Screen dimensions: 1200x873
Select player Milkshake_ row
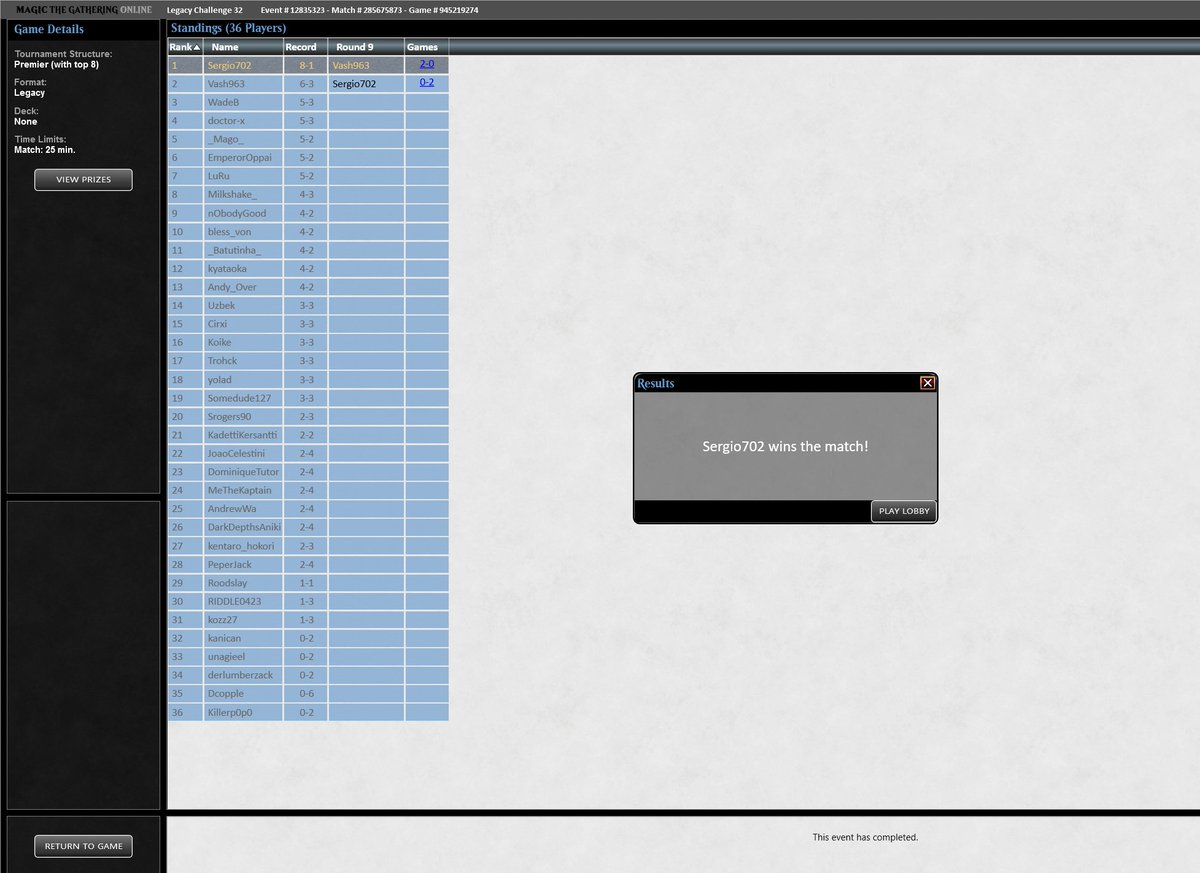pos(308,195)
